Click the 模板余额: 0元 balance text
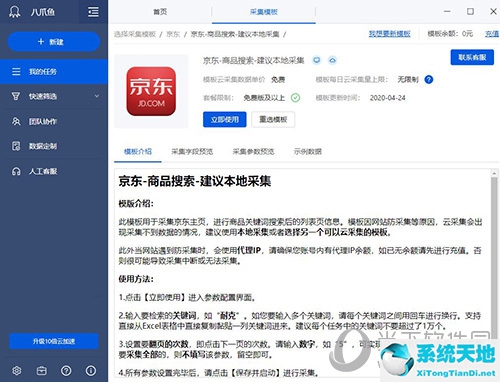 tap(450, 34)
